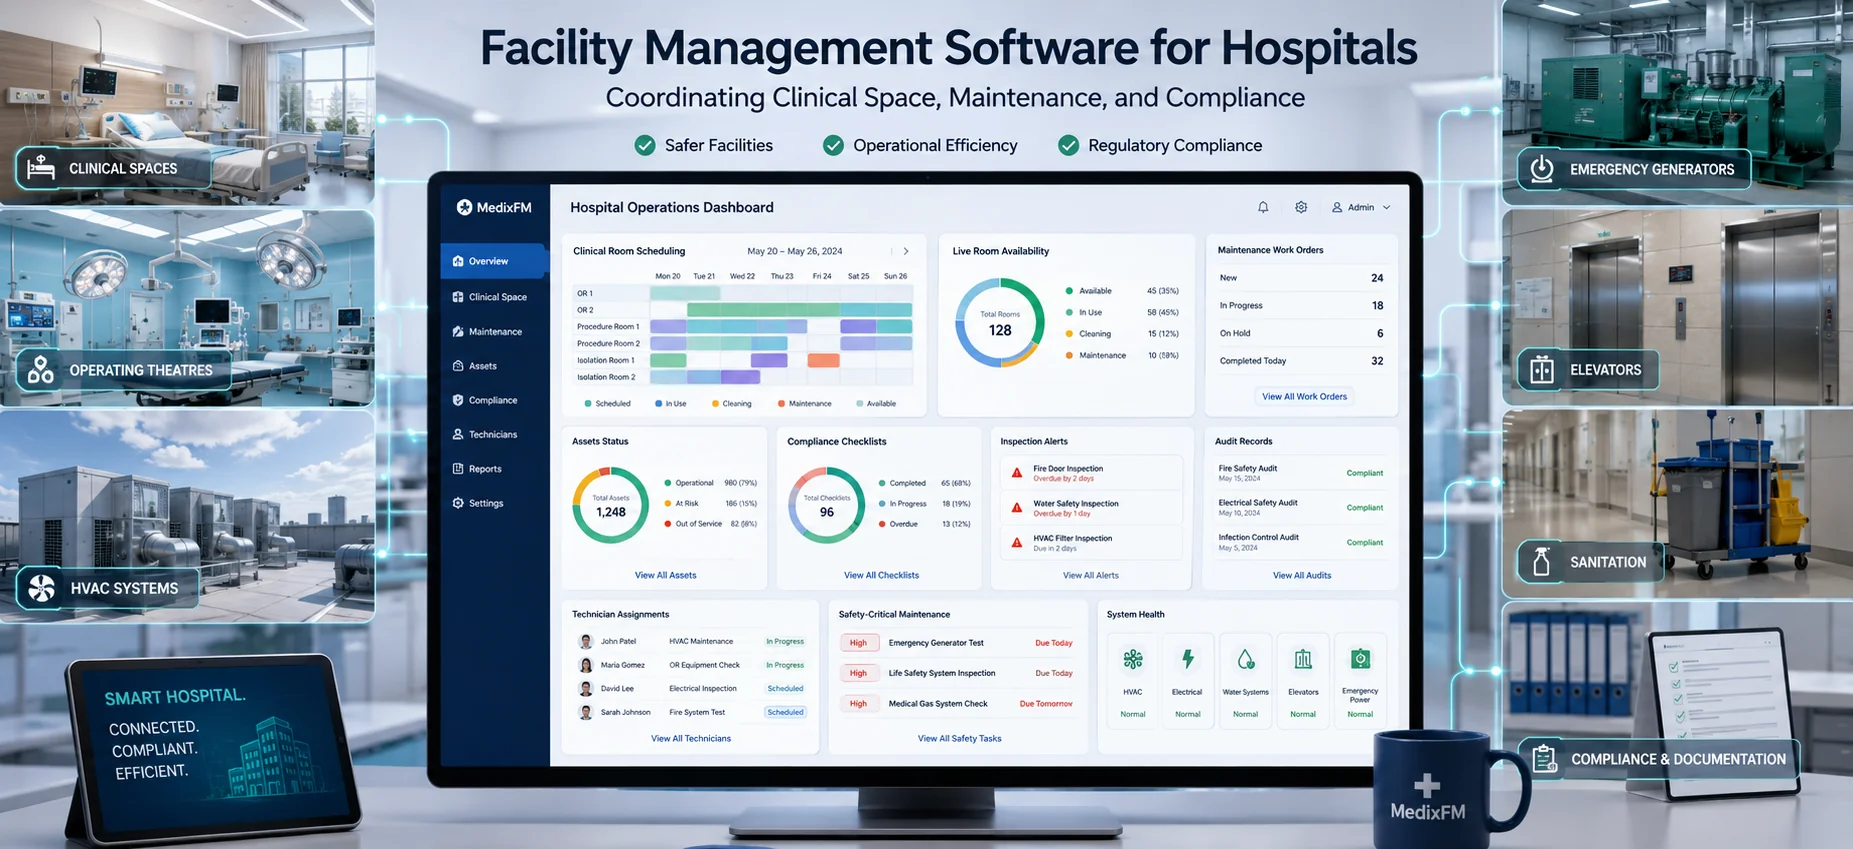The width and height of the screenshot is (1853, 849).
Task: Click the Operational Efficiency check mark
Action: click(833, 146)
